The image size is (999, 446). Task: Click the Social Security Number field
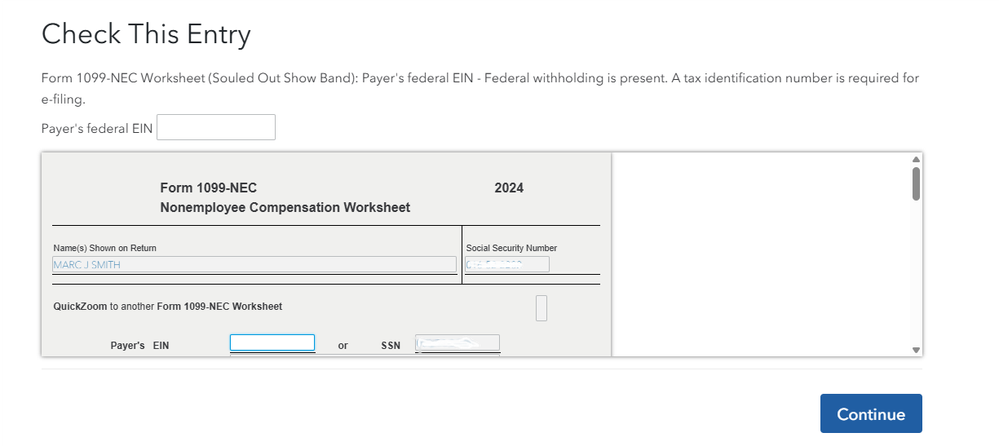[x=507, y=264]
